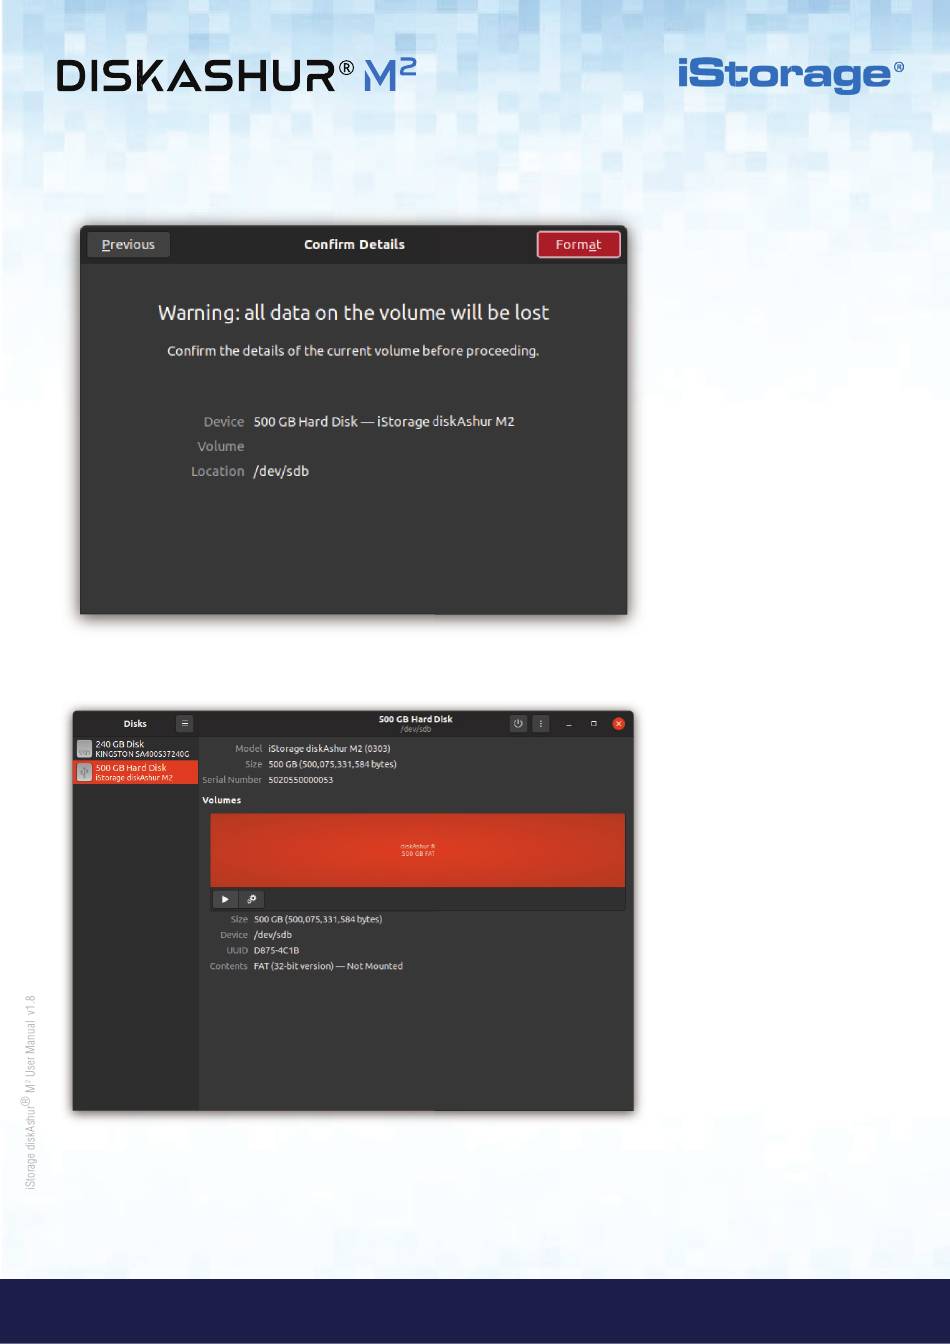Open the three-dot drive options menu
950x1344 pixels.
coord(541,724)
